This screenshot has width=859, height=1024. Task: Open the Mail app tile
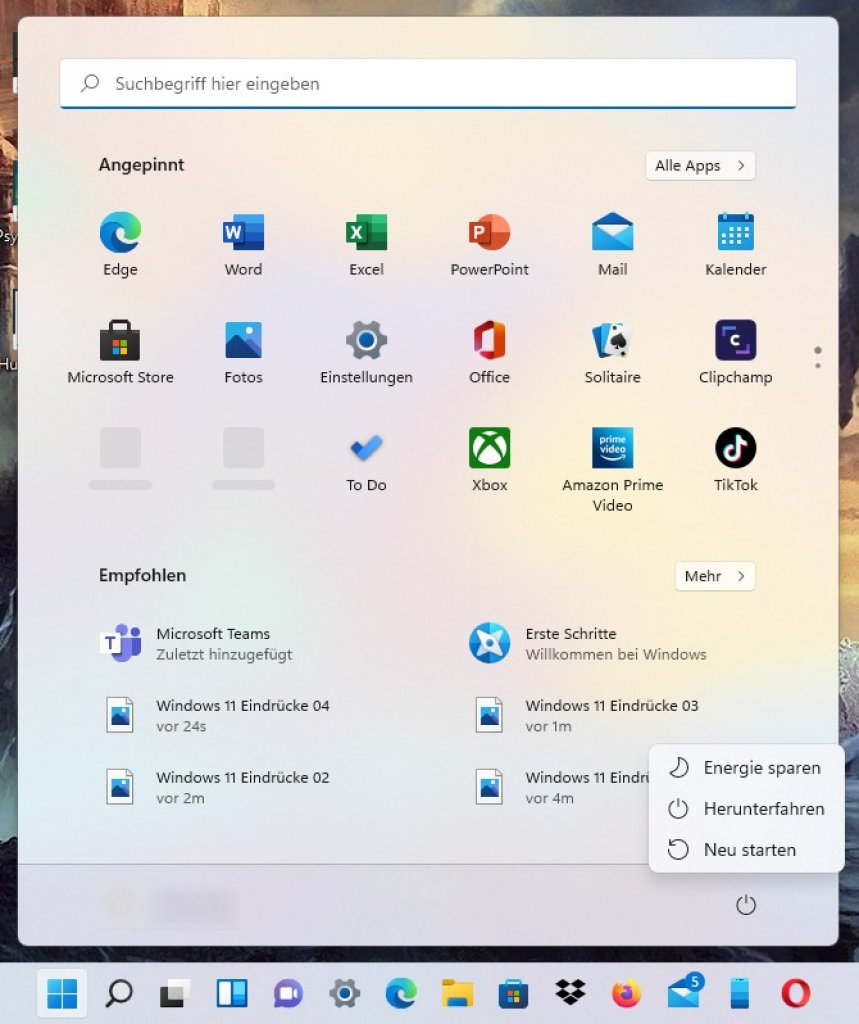612,244
